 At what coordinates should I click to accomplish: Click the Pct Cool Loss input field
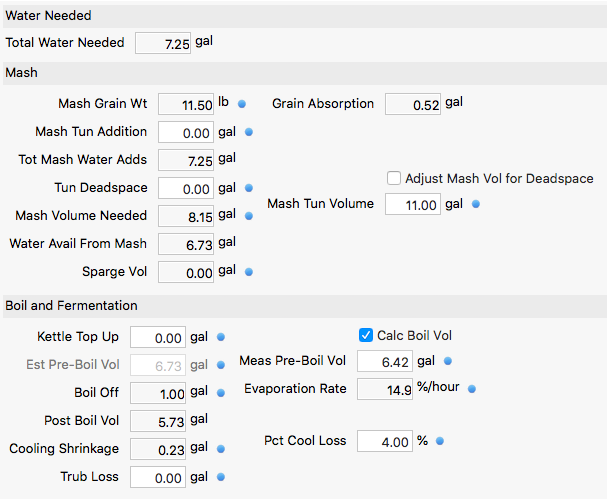pyautogui.click(x=385, y=441)
